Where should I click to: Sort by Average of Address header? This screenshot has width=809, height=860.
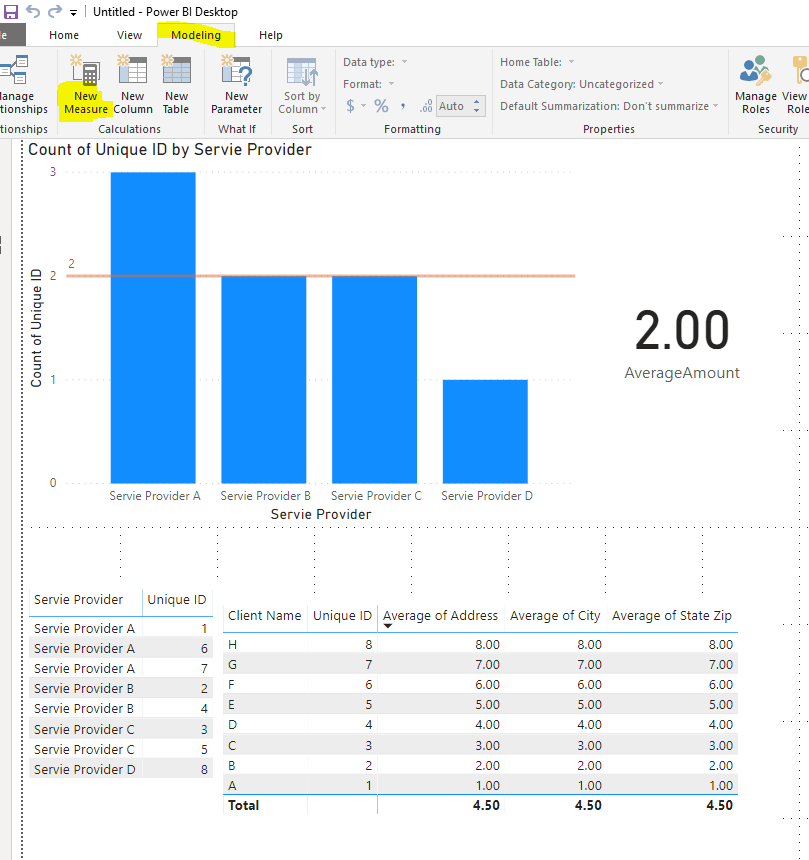pos(440,615)
